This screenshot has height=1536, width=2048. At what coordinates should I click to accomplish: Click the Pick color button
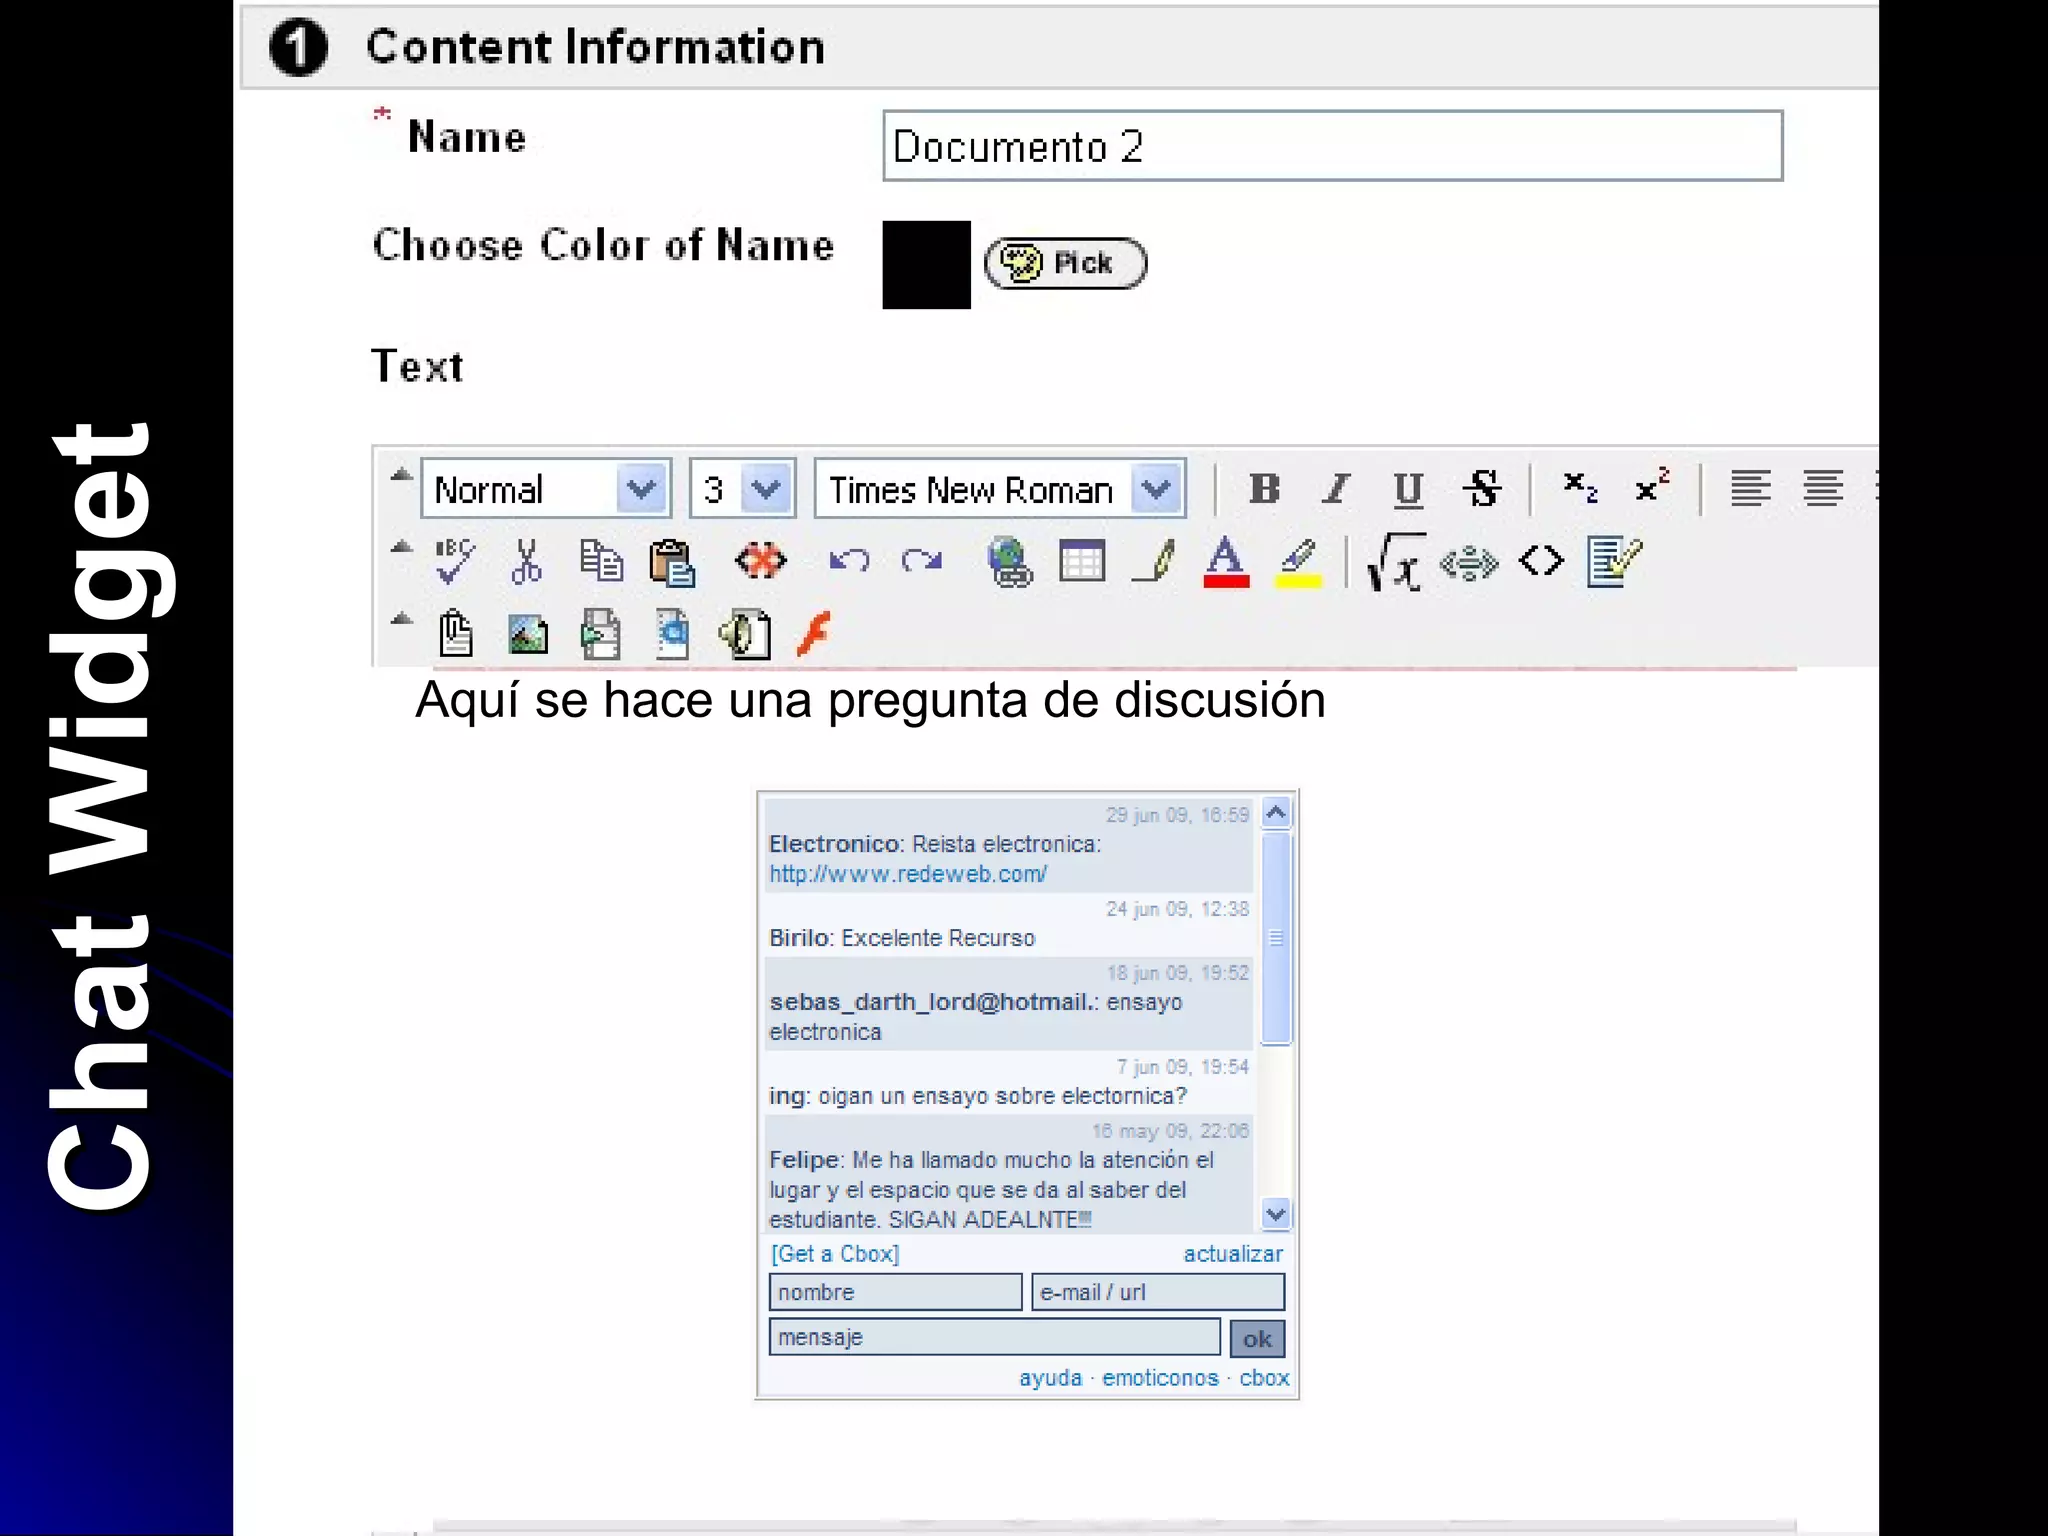pos(1065,263)
